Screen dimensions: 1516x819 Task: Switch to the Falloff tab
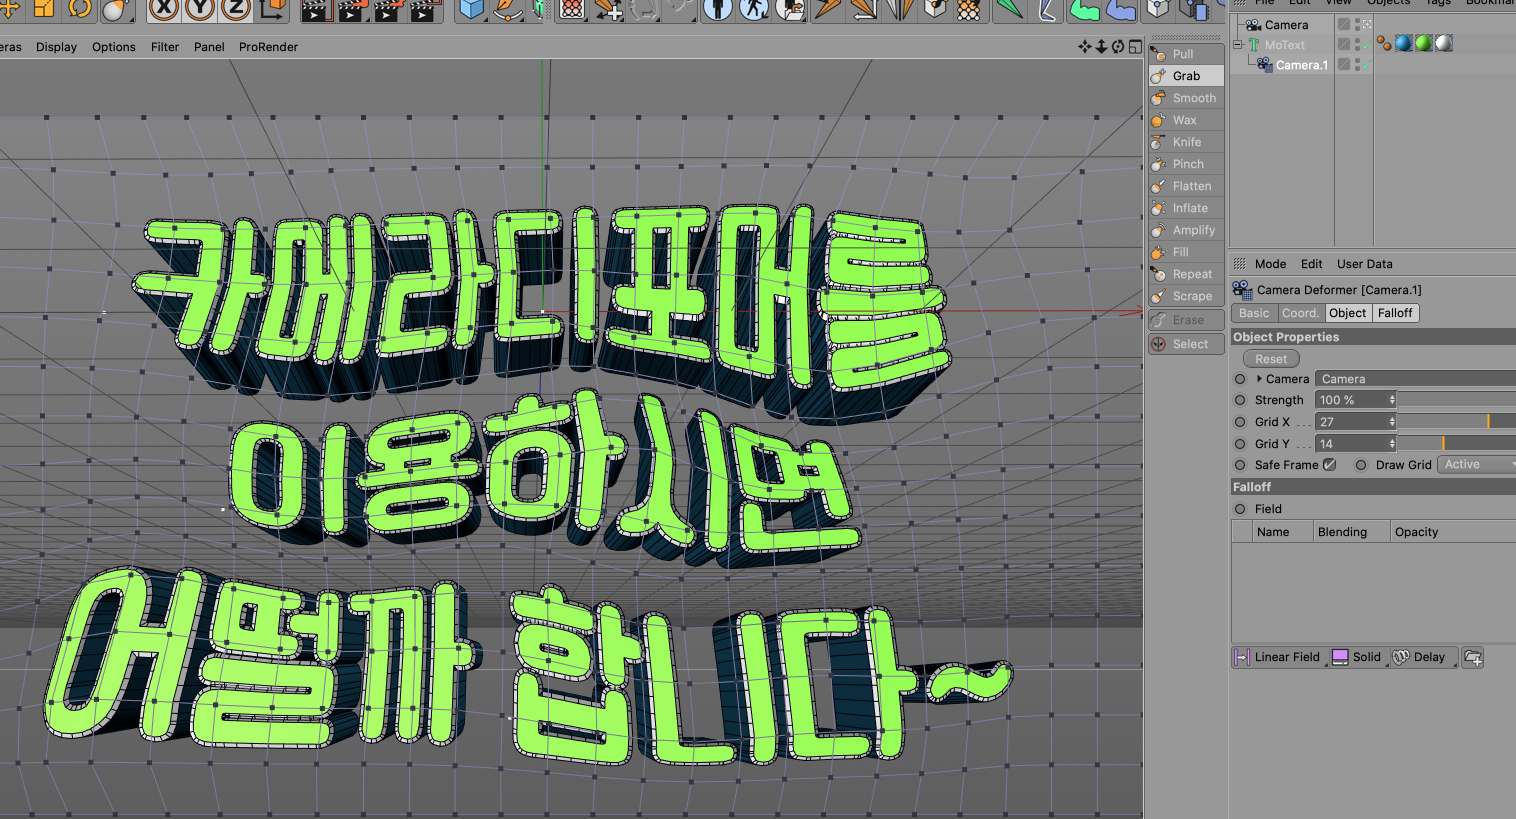click(x=1395, y=313)
